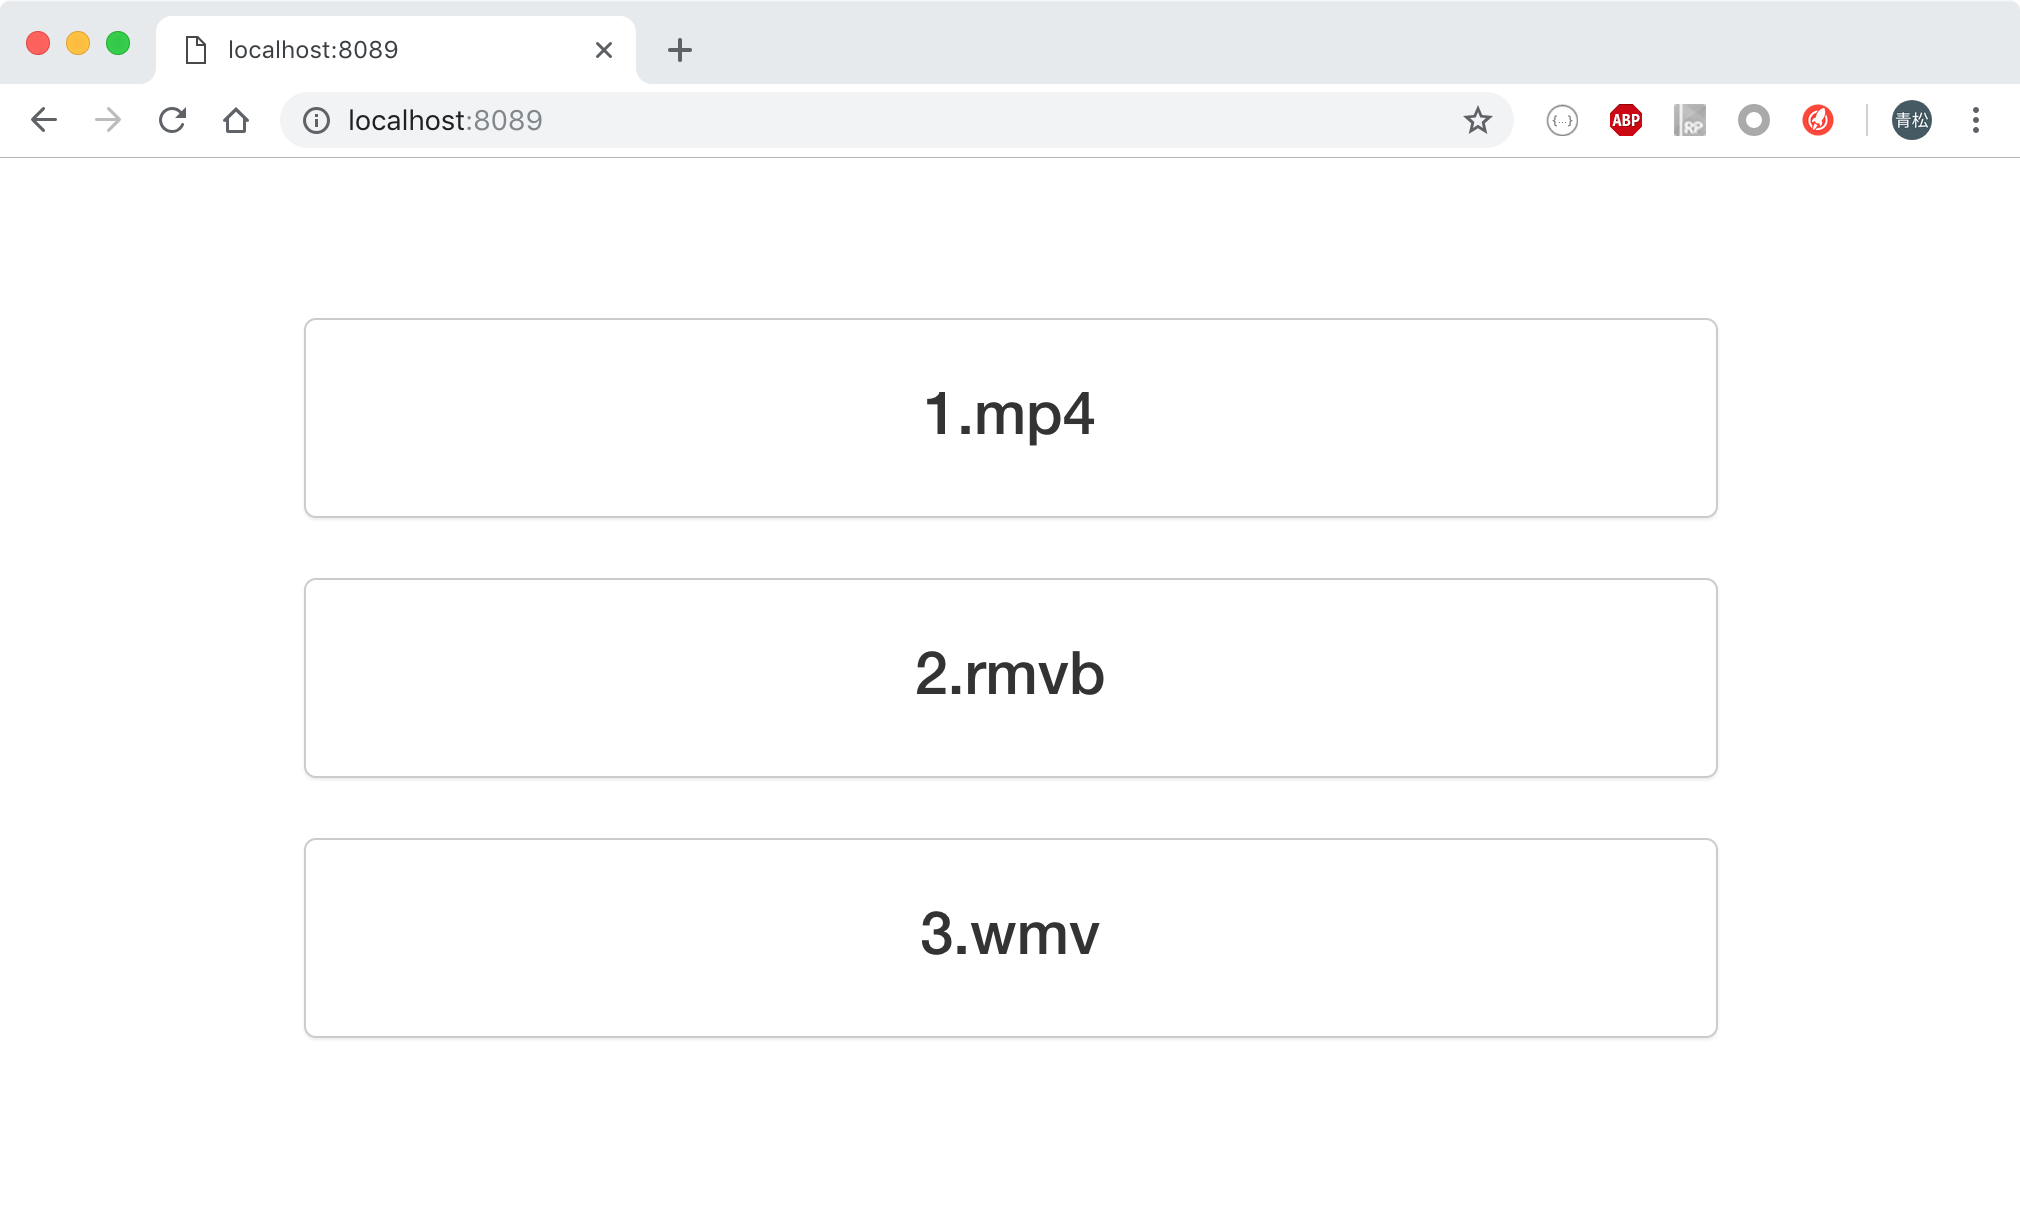
Task: Reload the localhost page
Action: pos(172,121)
